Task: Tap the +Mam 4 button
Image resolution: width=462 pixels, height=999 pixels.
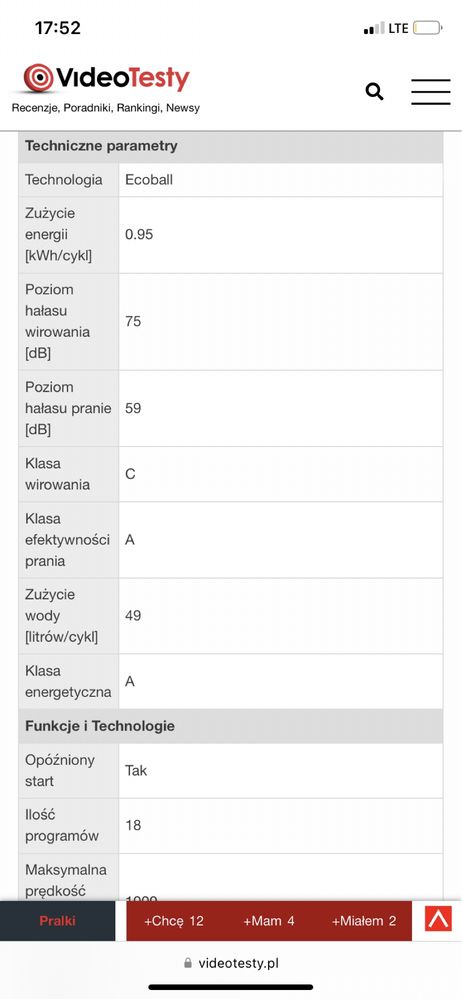Action: 268,921
